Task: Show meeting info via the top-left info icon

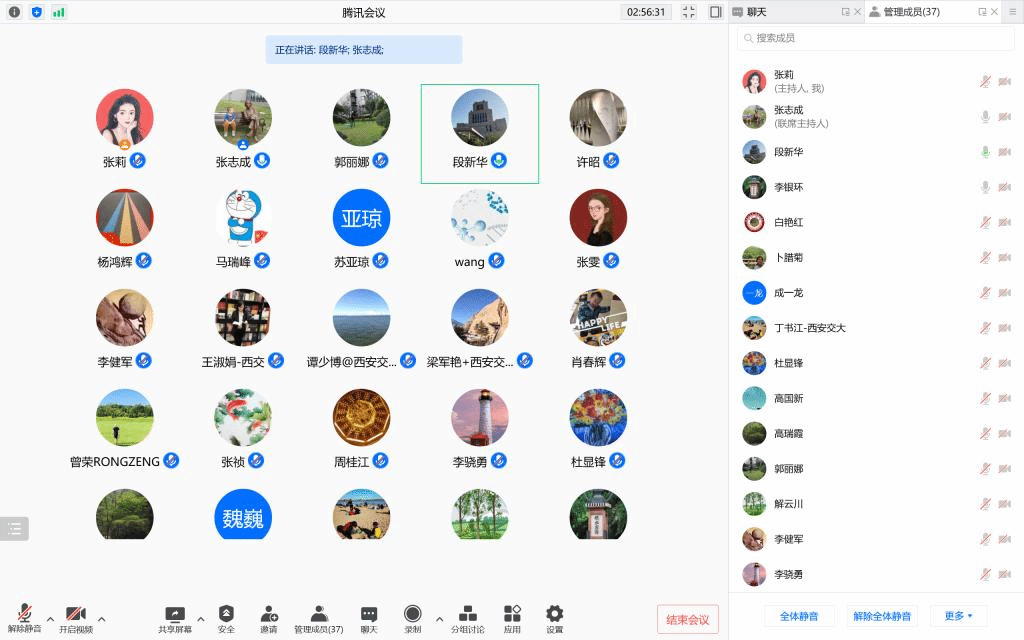Action: click(14, 12)
